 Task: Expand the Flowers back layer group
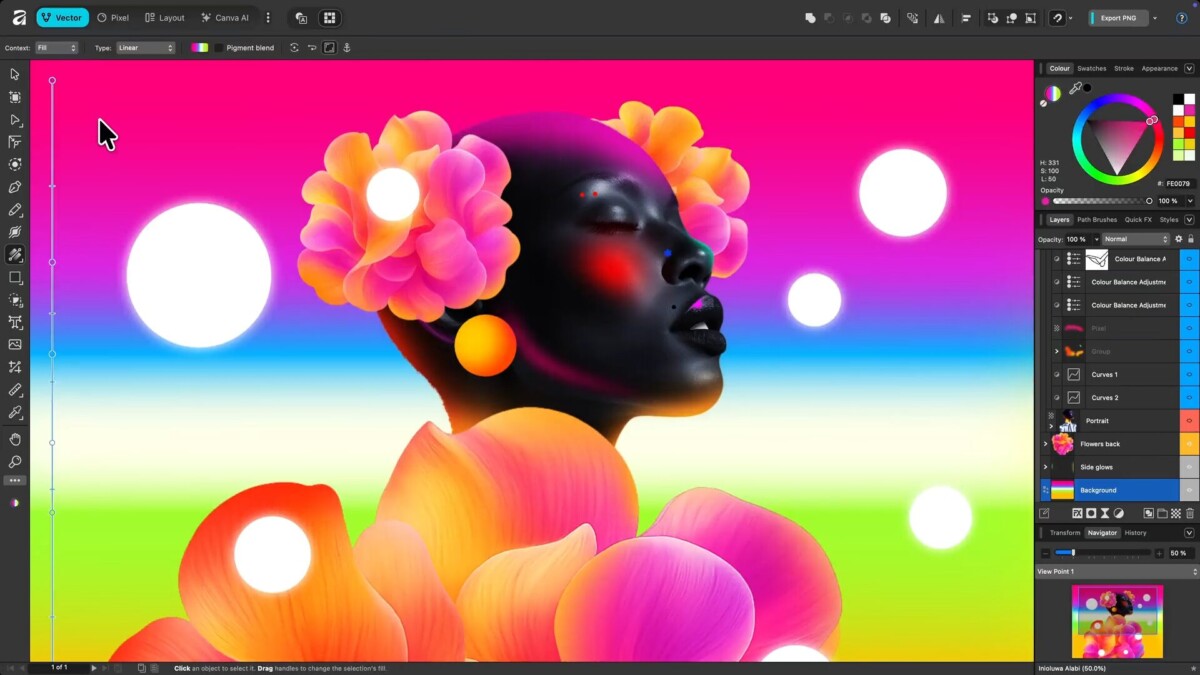coord(1045,444)
